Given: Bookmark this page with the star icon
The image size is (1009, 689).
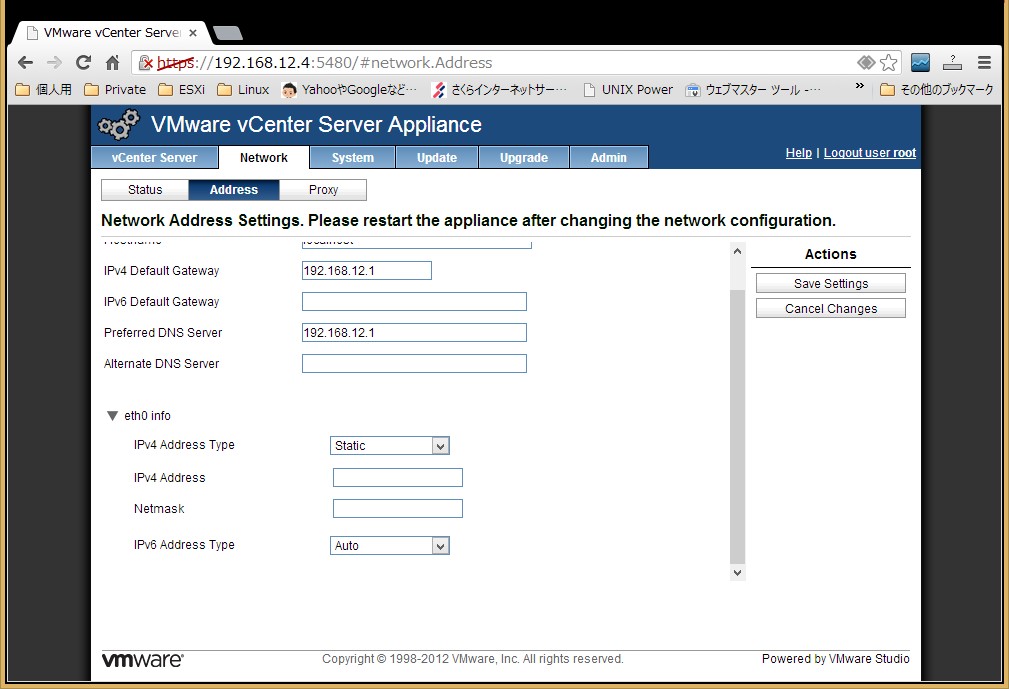Looking at the screenshot, I should pyautogui.click(x=888, y=62).
